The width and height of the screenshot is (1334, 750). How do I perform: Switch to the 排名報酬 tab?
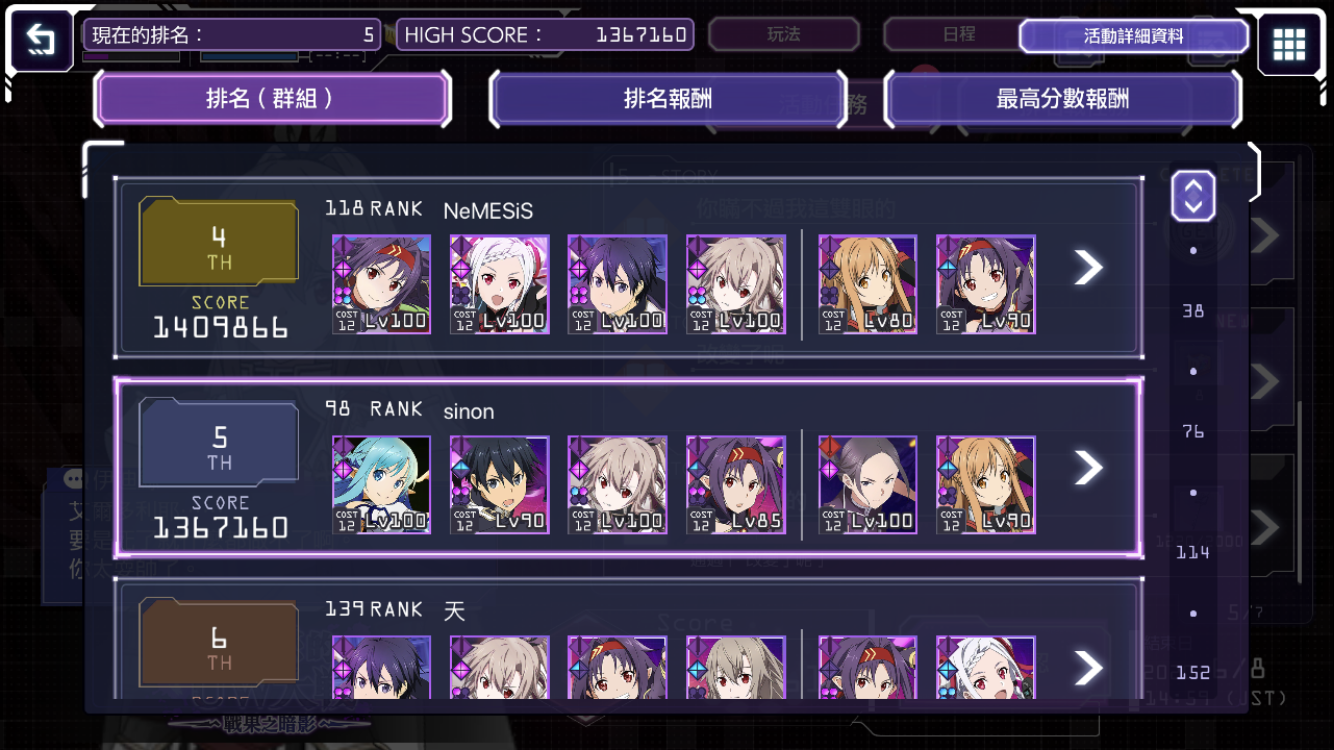668,99
